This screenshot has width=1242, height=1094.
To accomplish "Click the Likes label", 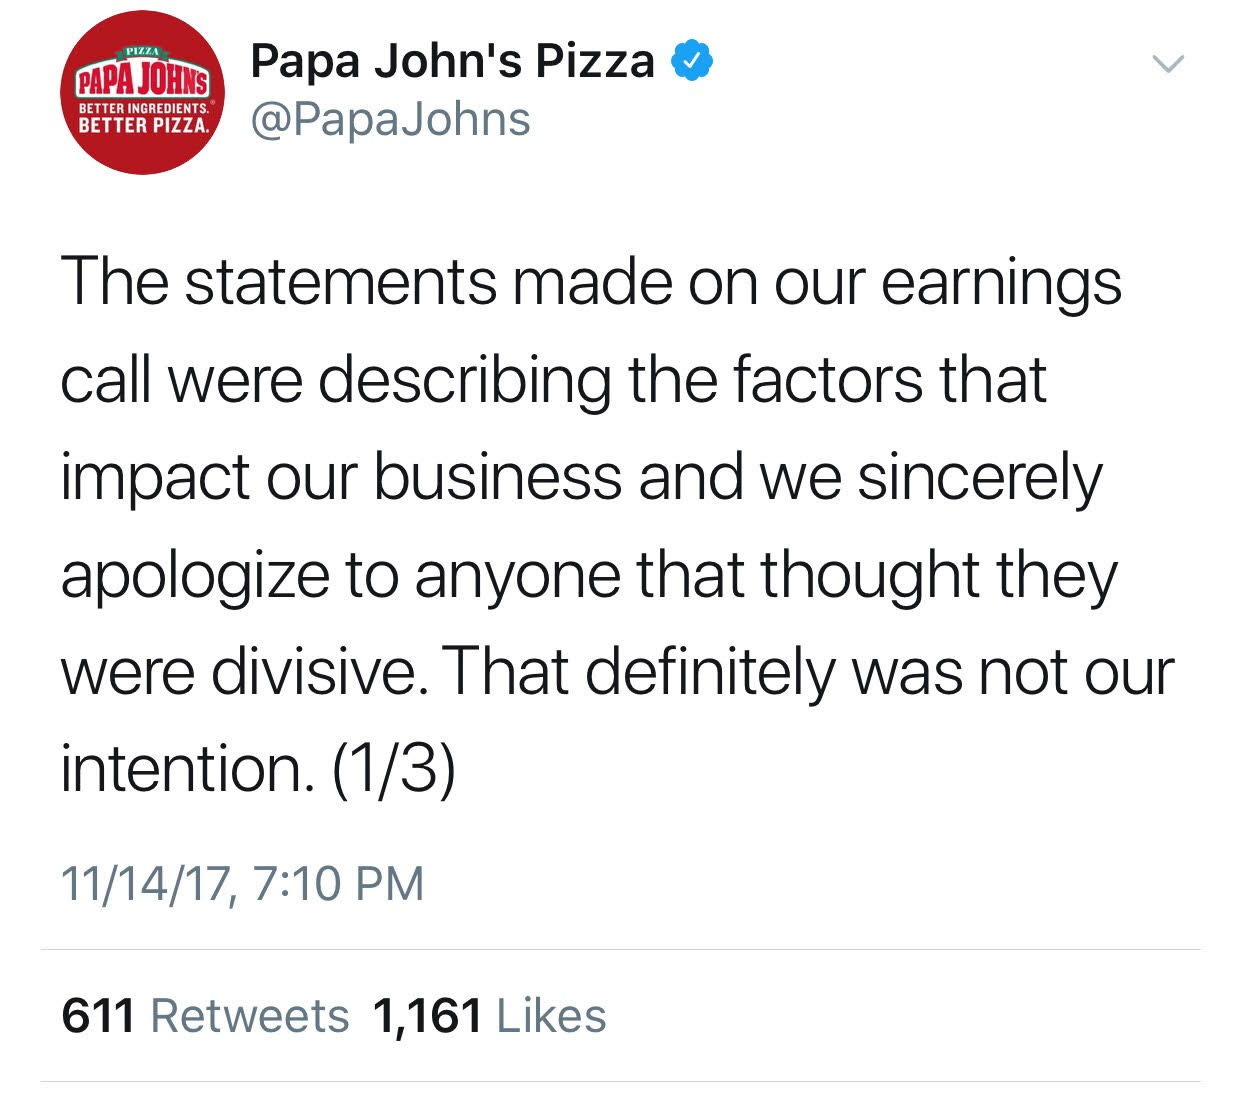I will tap(551, 1016).
